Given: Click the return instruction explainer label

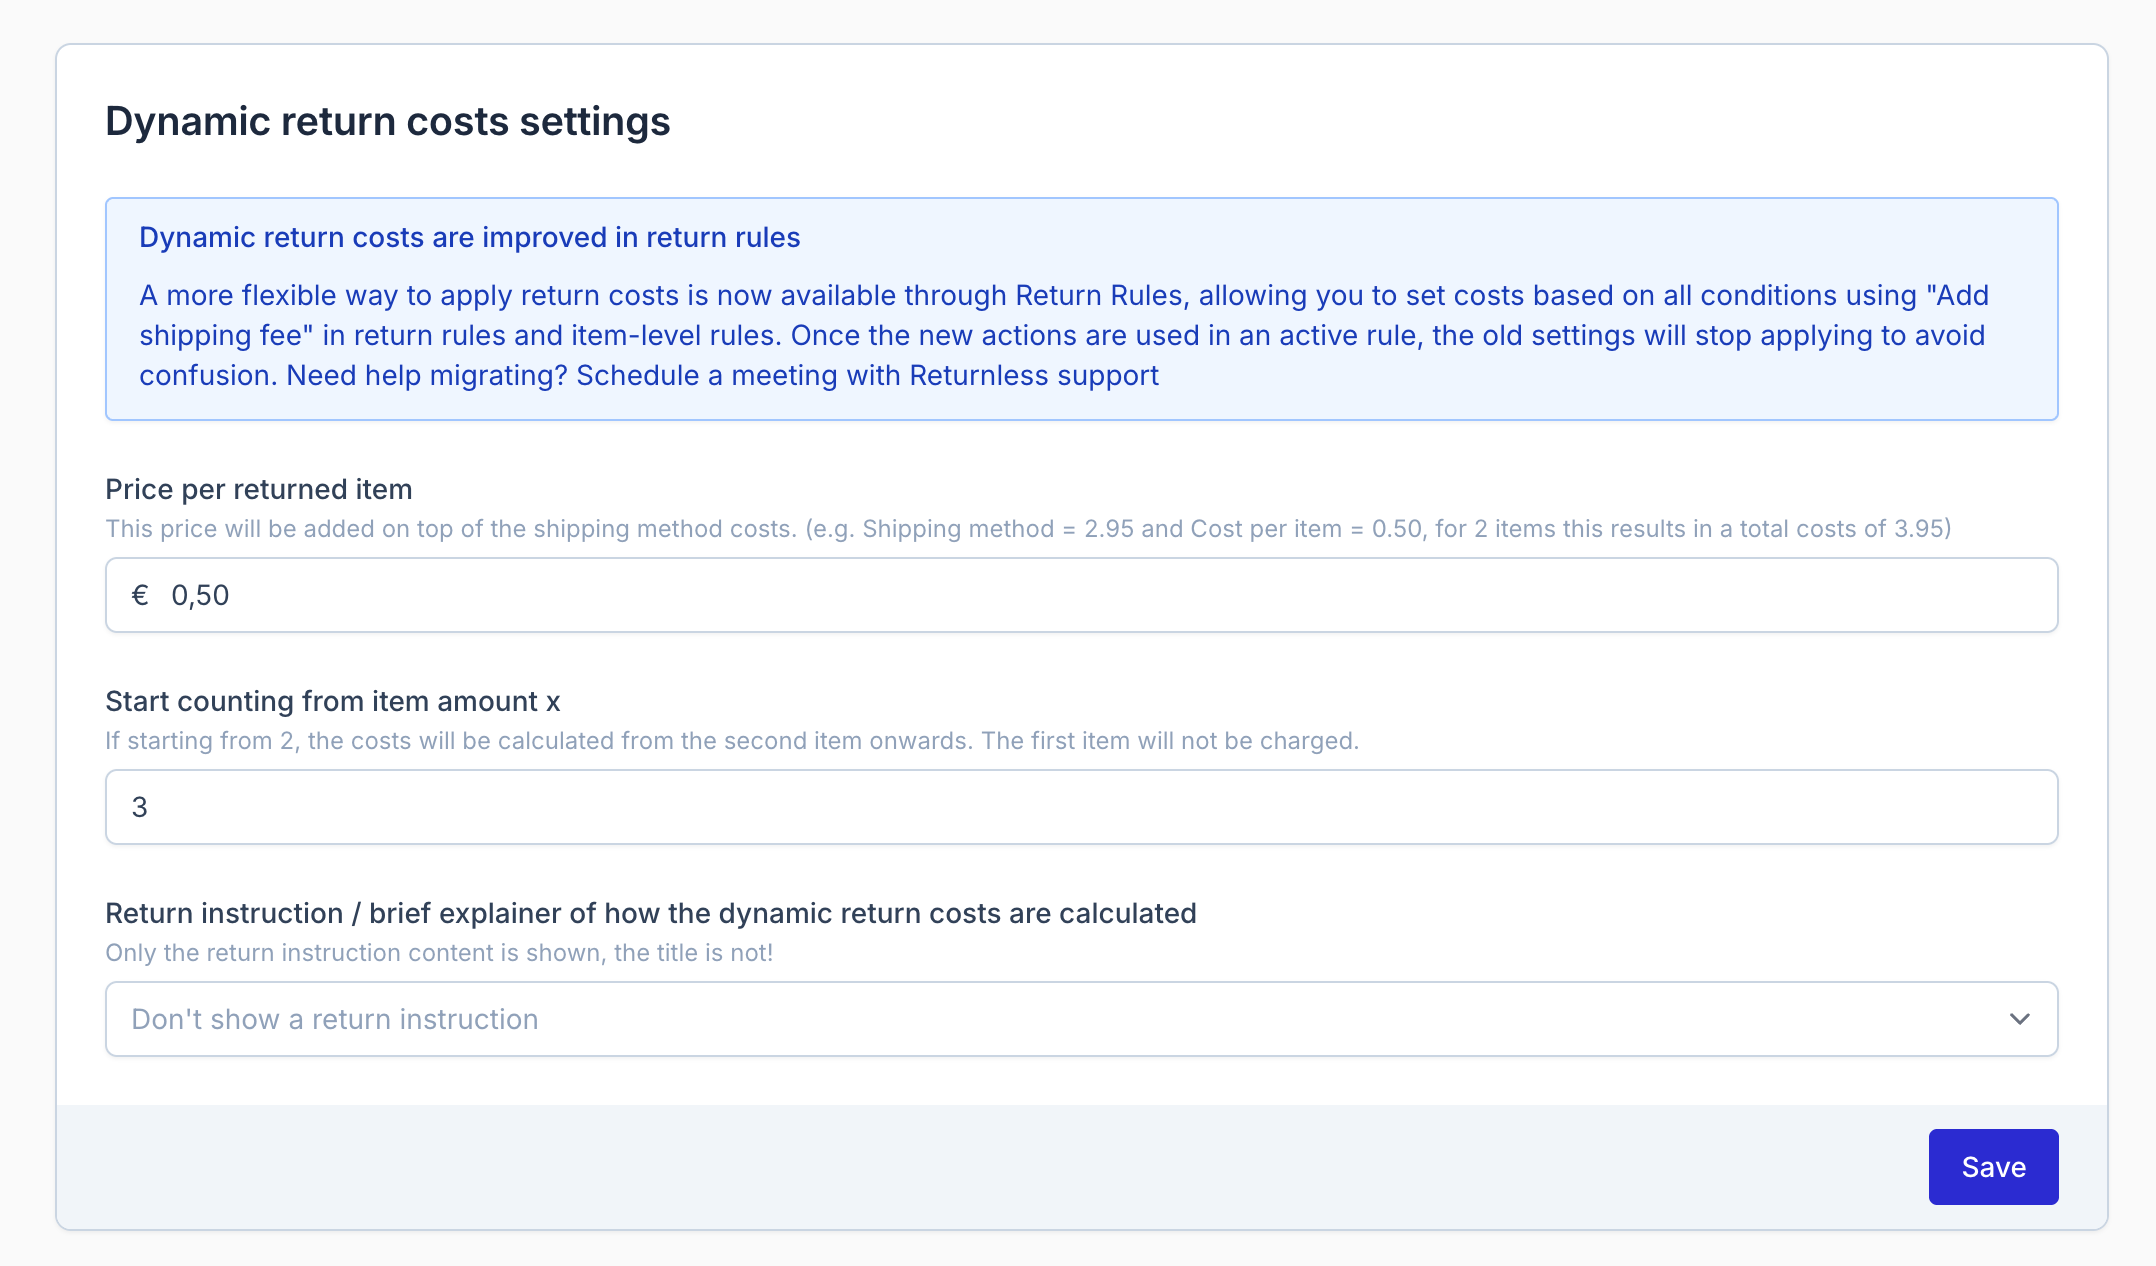Looking at the screenshot, I should 650,913.
